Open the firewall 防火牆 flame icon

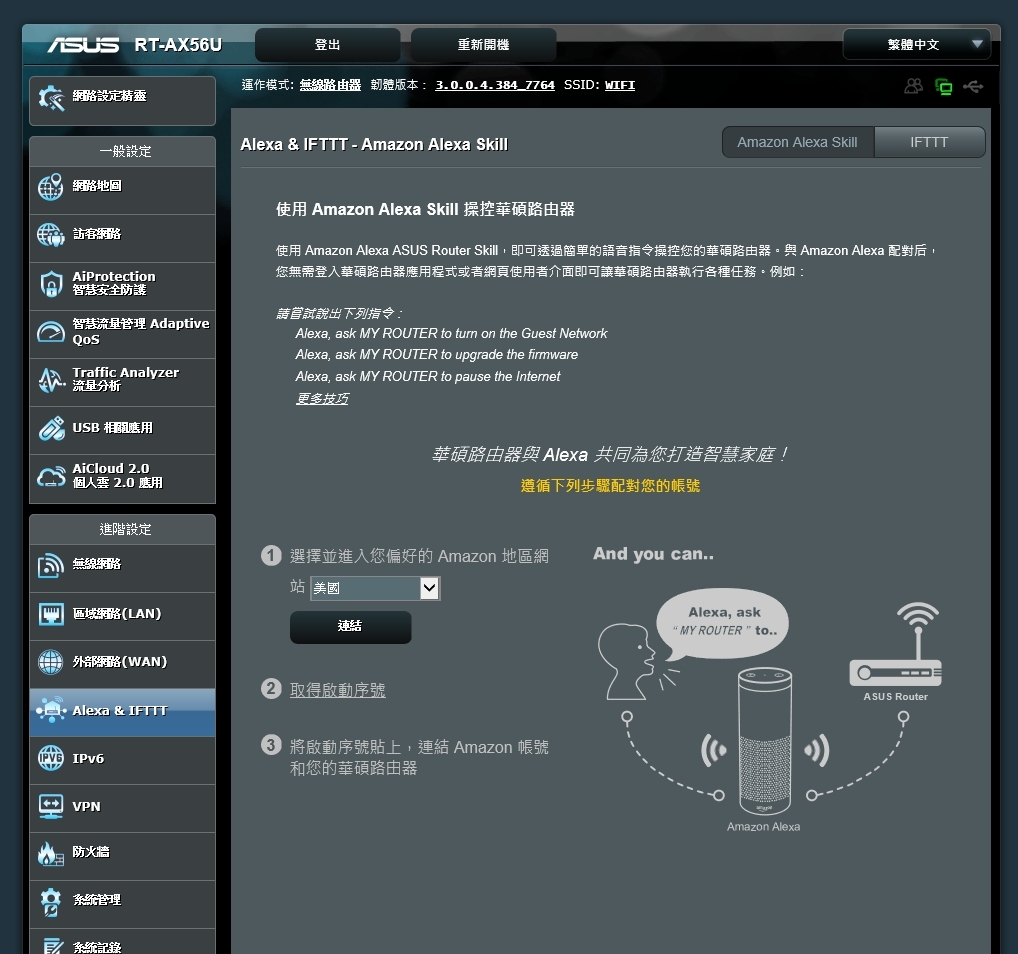point(51,853)
